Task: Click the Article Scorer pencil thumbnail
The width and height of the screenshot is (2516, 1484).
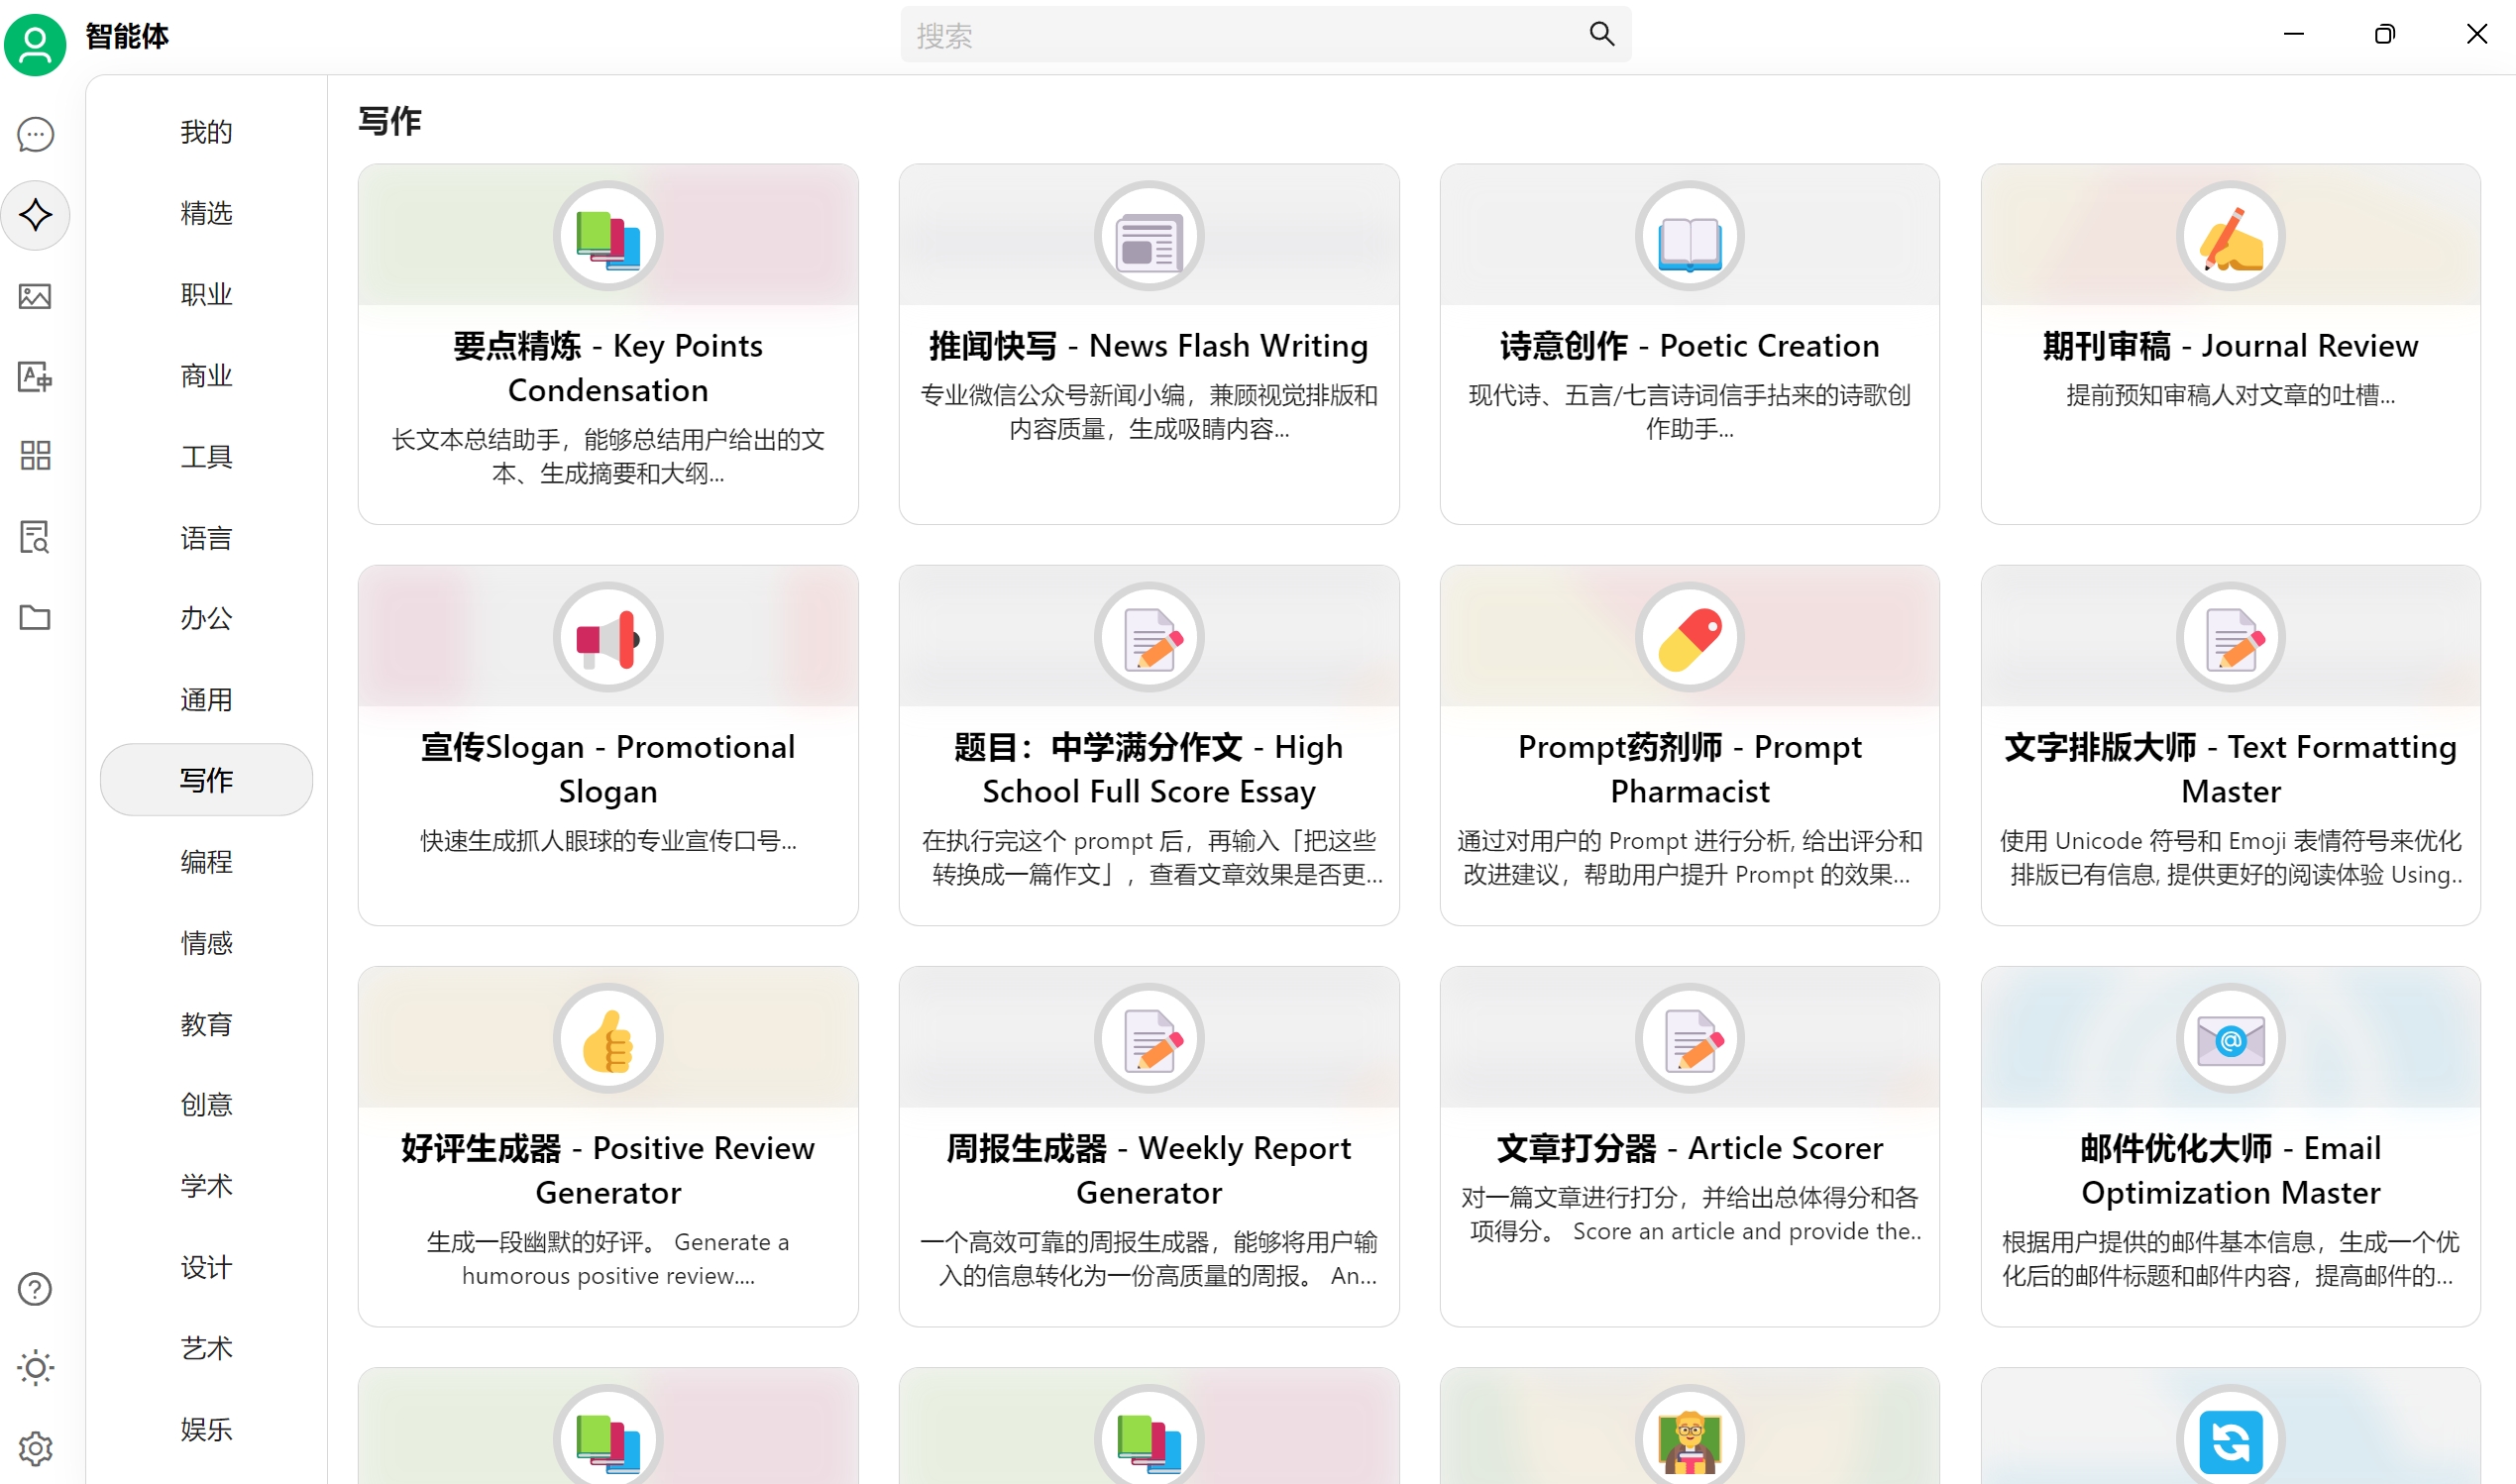Action: coord(1689,1038)
